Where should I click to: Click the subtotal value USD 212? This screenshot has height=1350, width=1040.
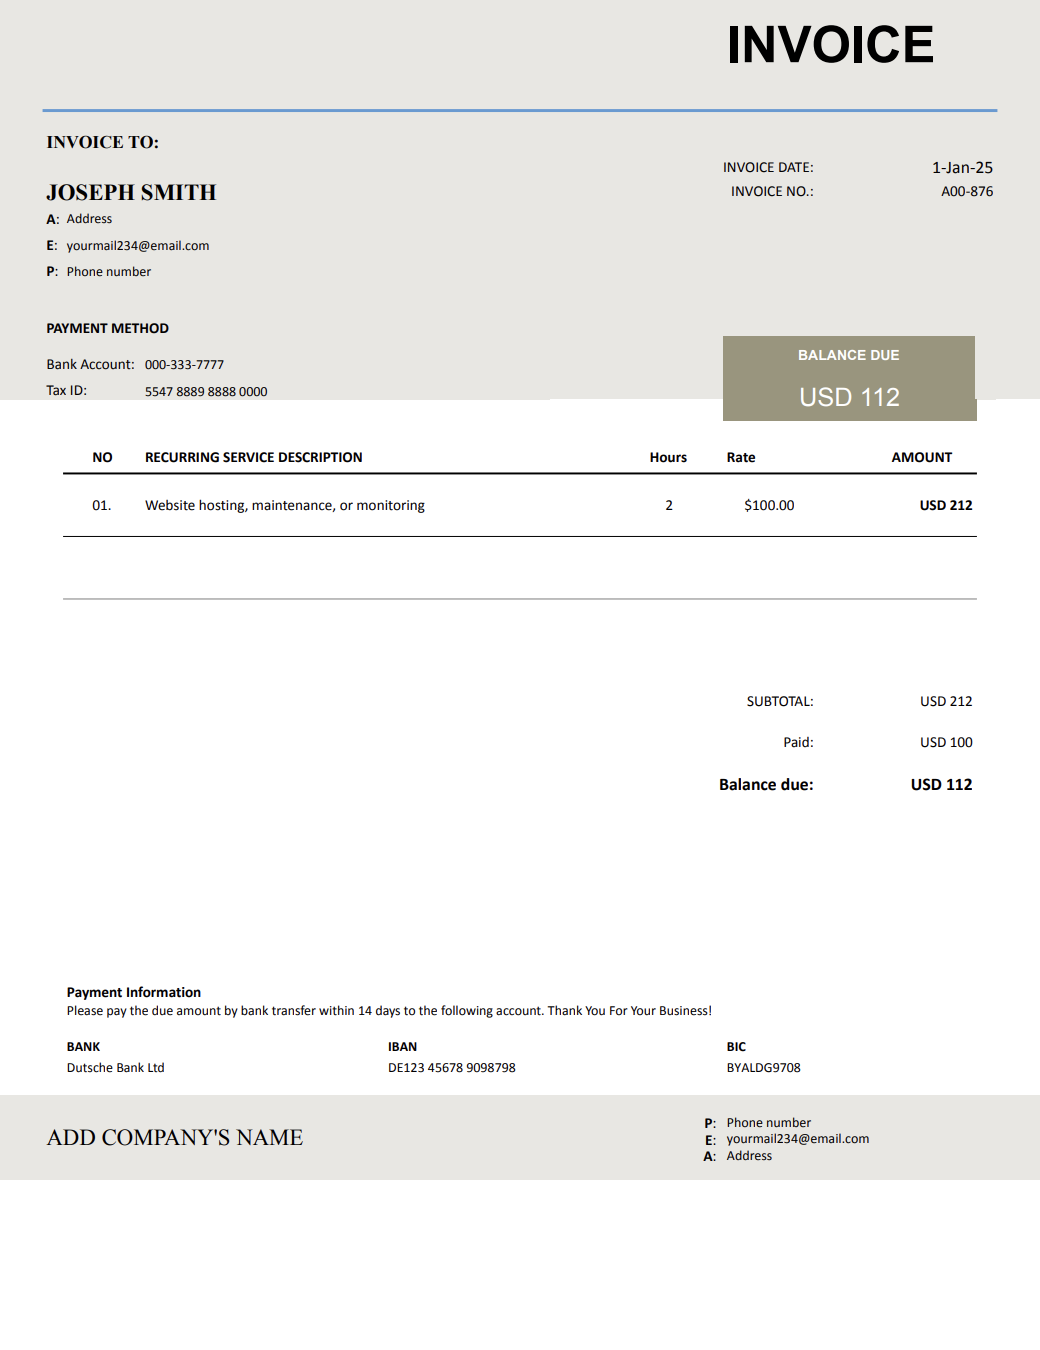pos(946,701)
